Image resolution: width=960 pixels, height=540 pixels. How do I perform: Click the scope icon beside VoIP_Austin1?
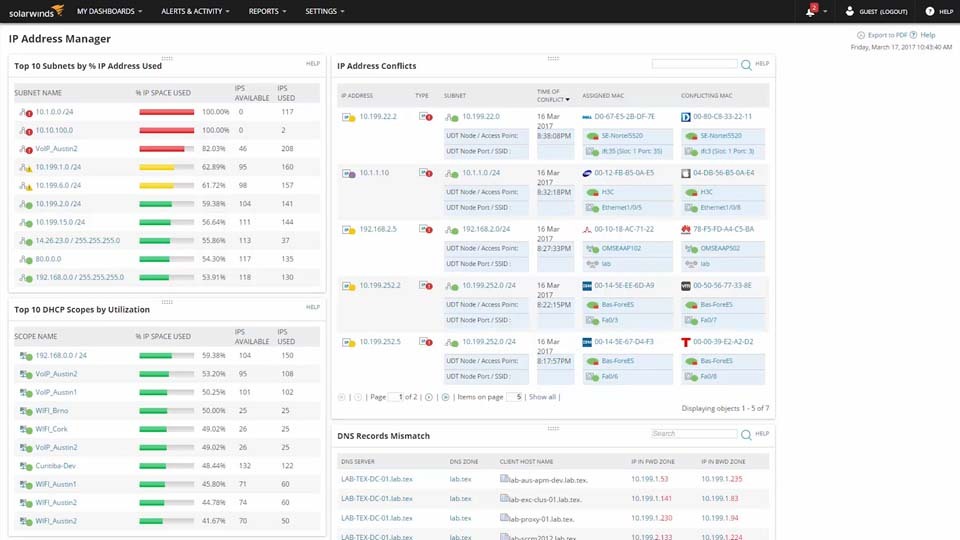26,392
